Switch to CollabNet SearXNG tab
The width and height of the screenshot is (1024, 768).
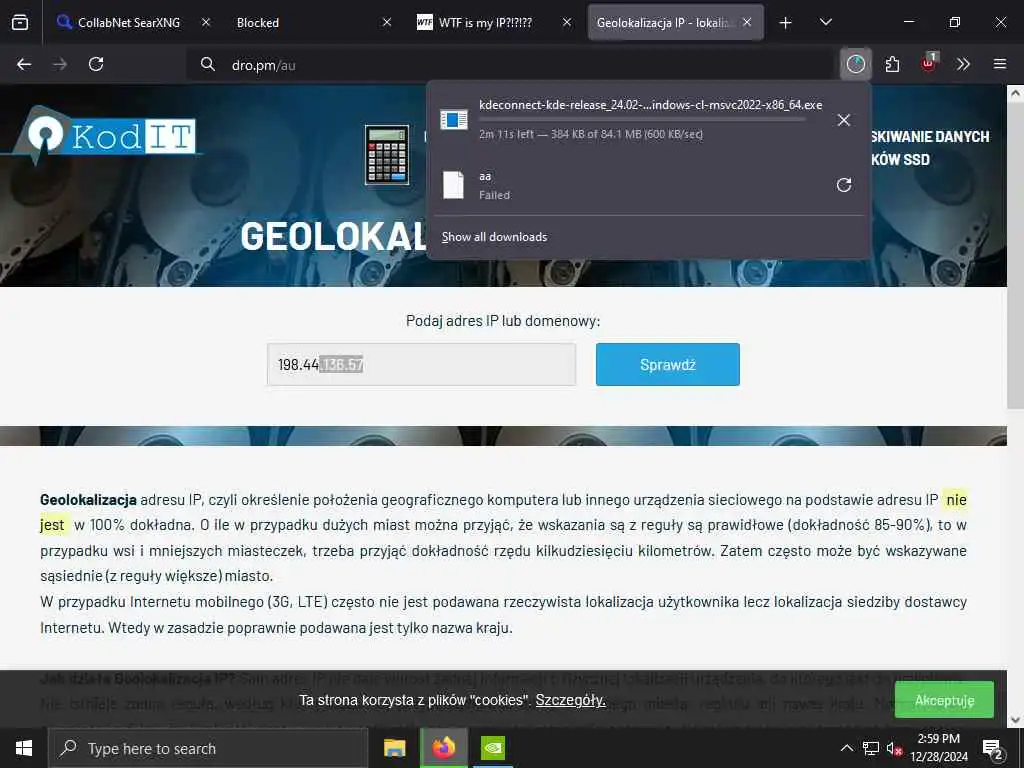[131, 23]
